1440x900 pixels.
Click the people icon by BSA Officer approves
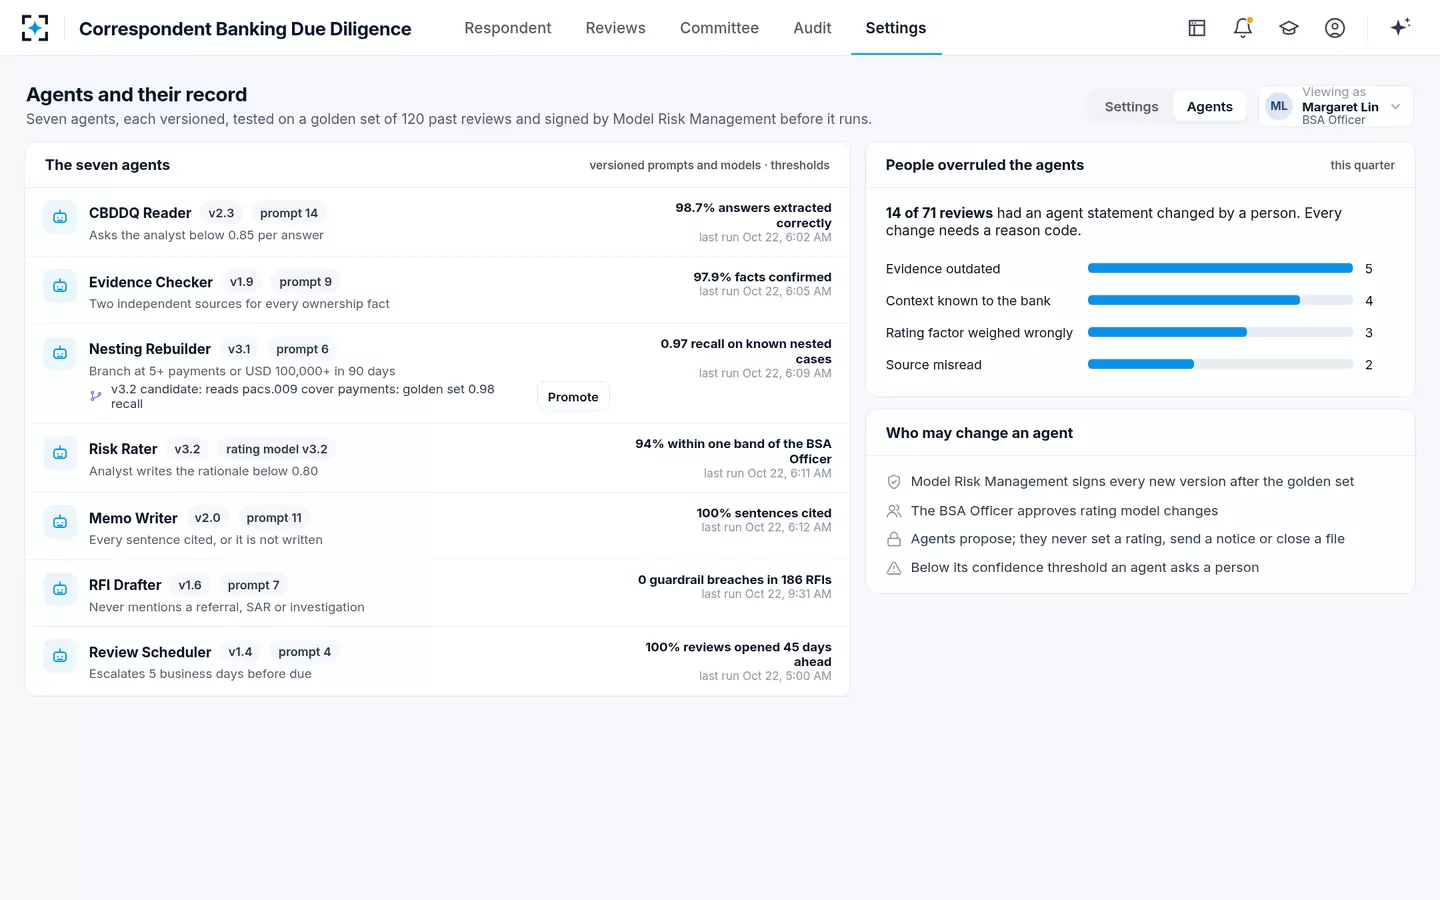(x=894, y=511)
